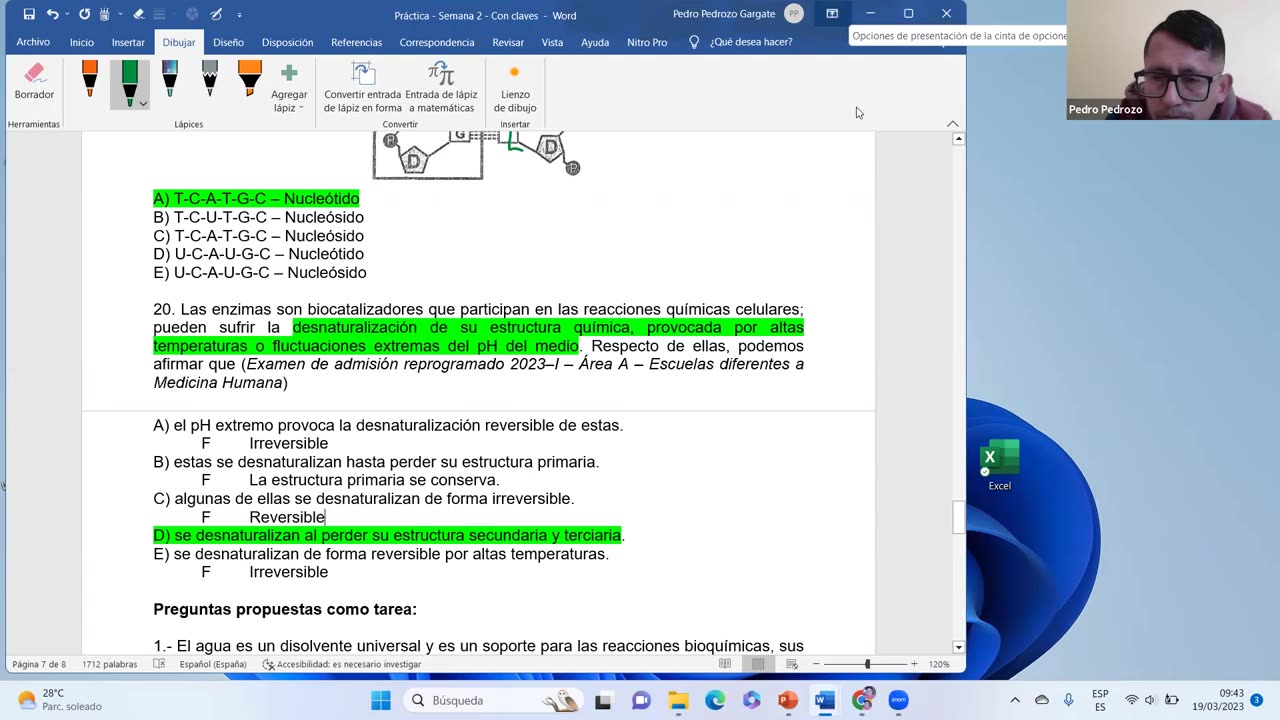The width and height of the screenshot is (1280, 720).
Task: Switch to Web Layout view
Action: (x=791, y=664)
